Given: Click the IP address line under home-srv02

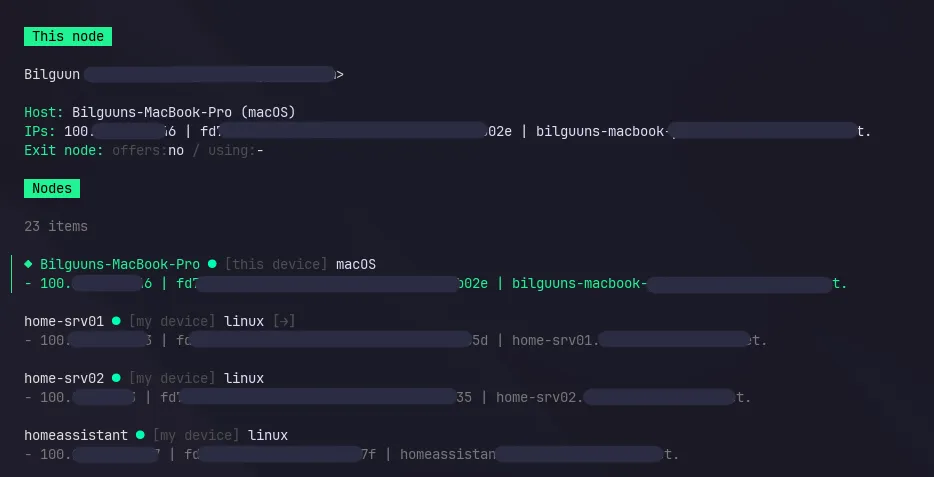Looking at the screenshot, I should coord(390,398).
